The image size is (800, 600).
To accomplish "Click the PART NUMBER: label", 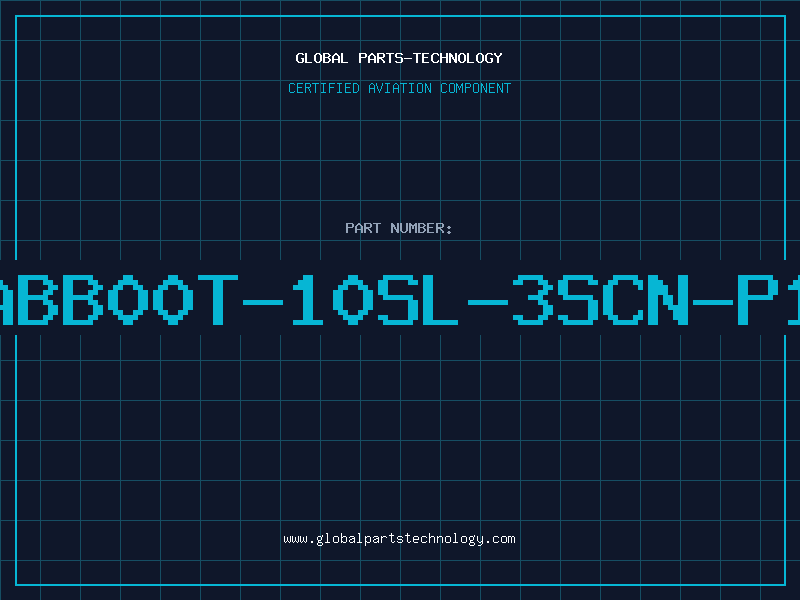I will [399, 228].
